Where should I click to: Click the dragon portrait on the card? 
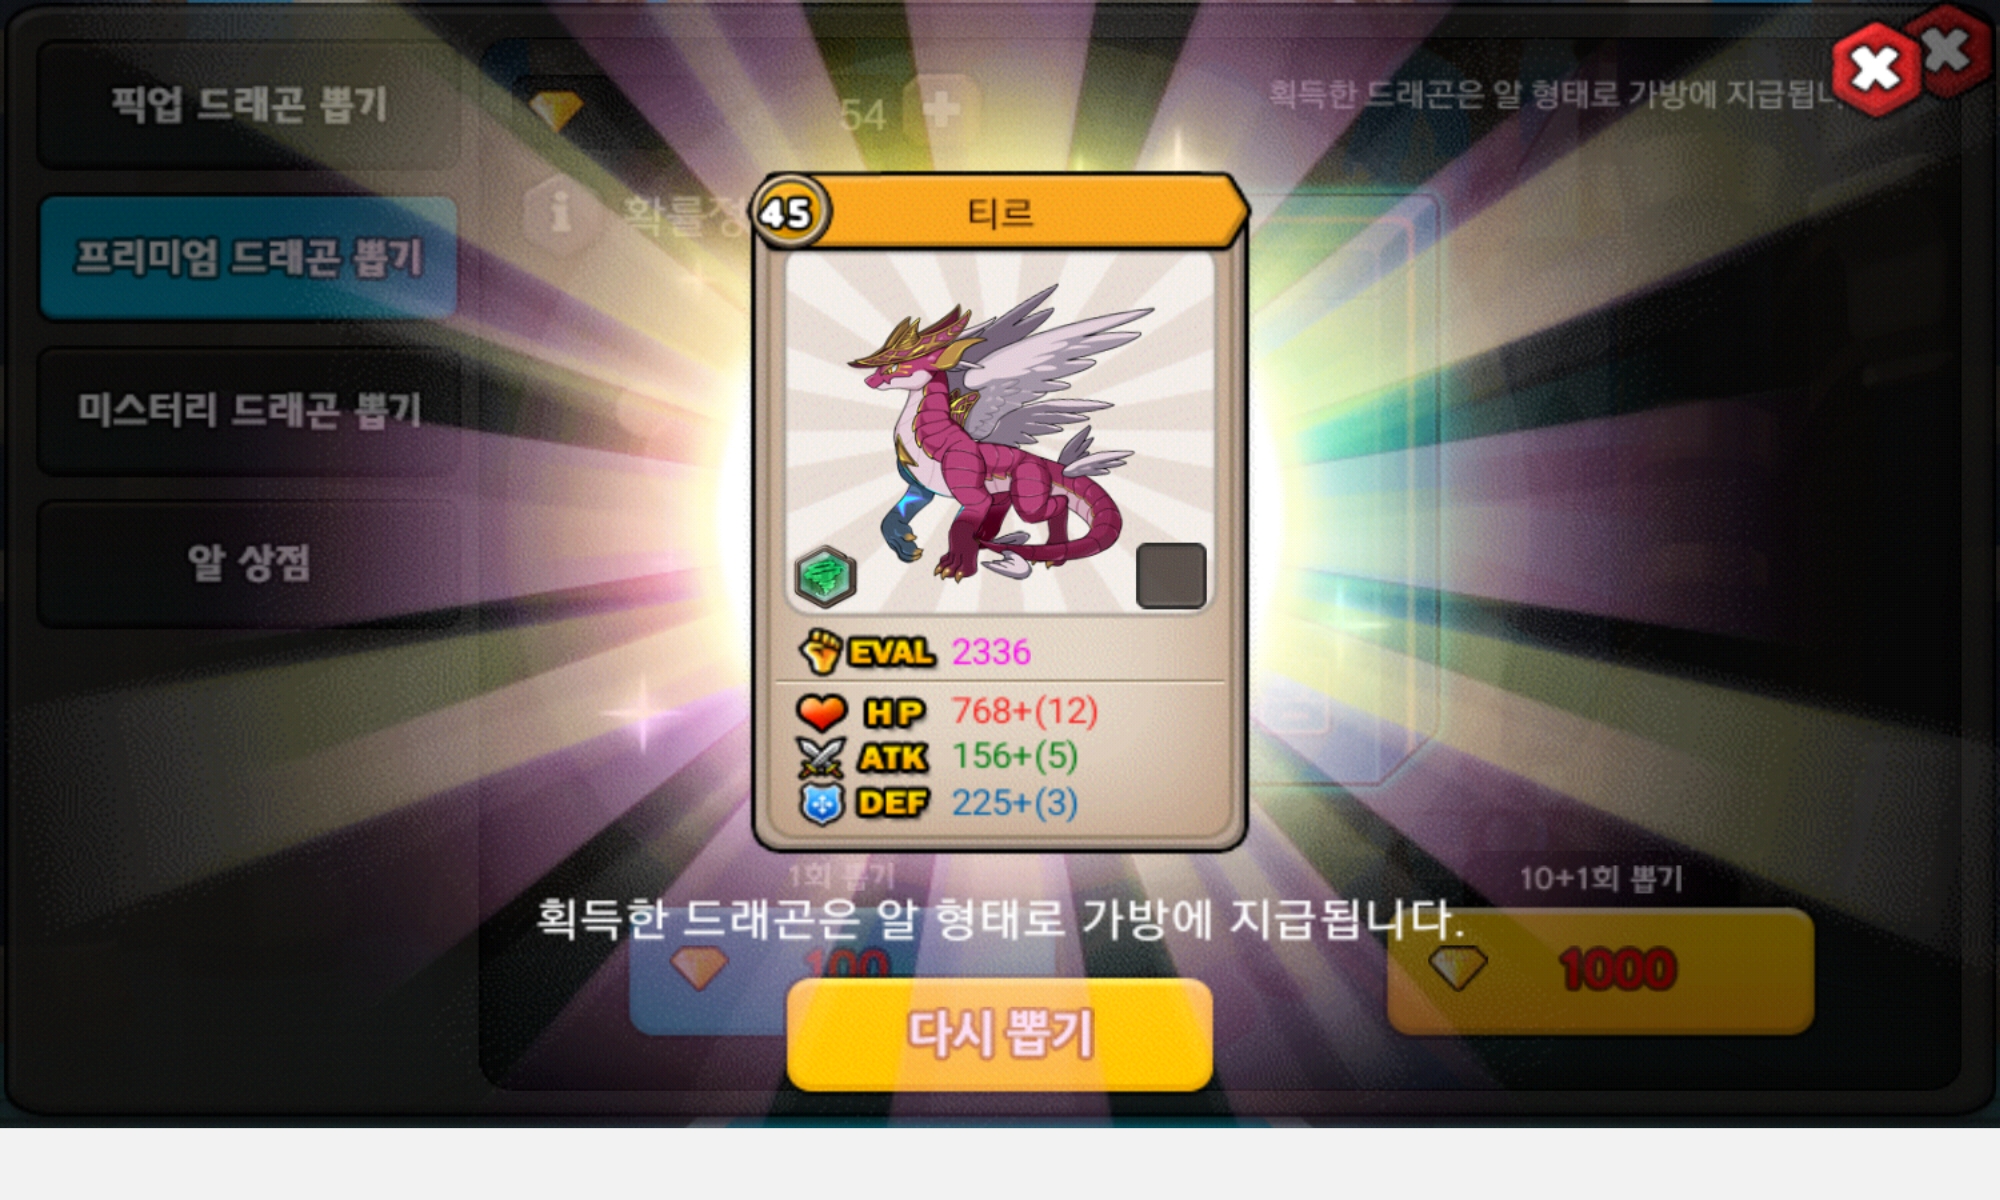click(x=1000, y=433)
